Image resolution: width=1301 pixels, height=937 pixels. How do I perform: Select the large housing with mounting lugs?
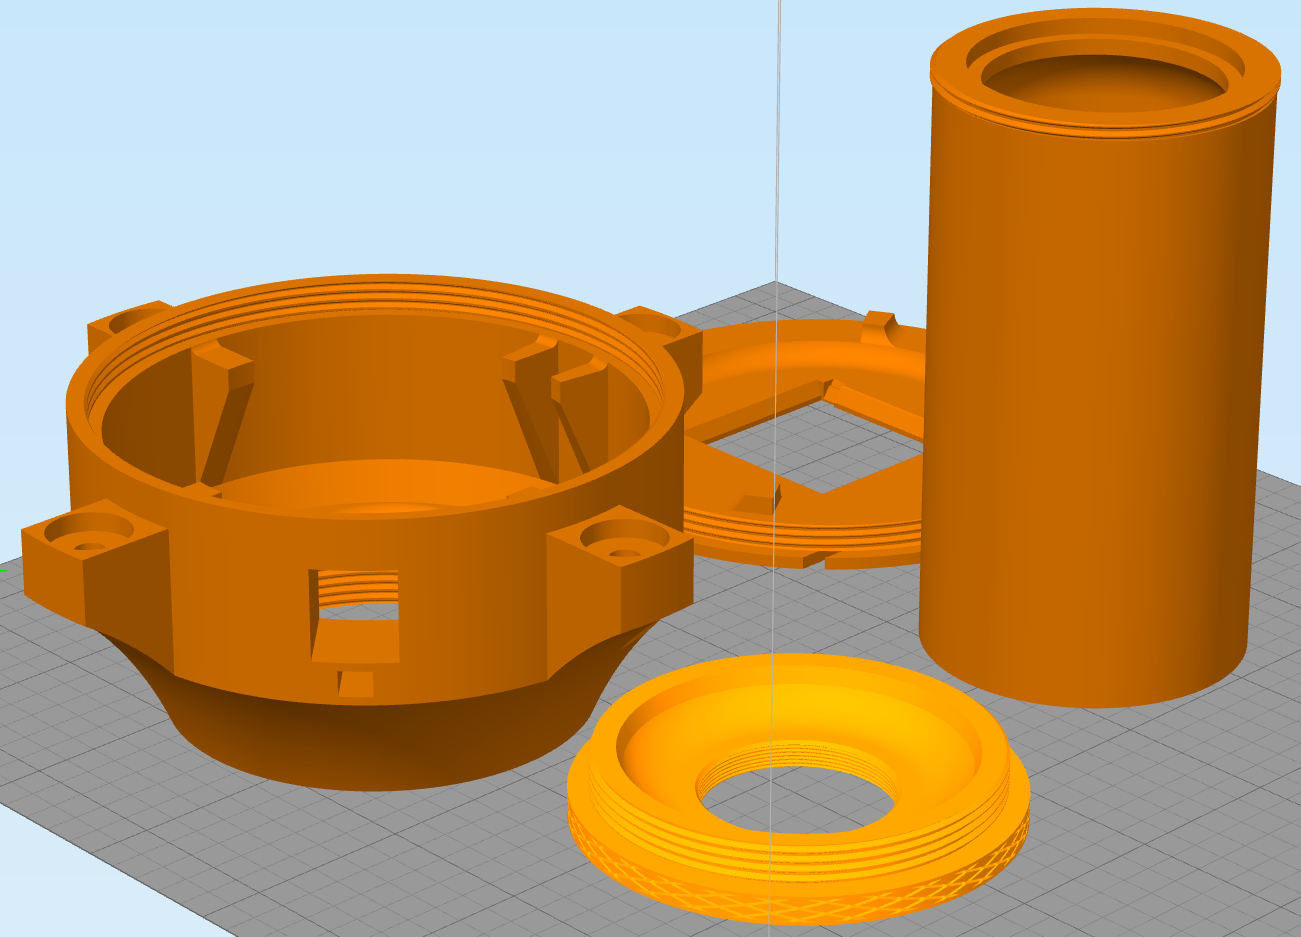(x=360, y=530)
